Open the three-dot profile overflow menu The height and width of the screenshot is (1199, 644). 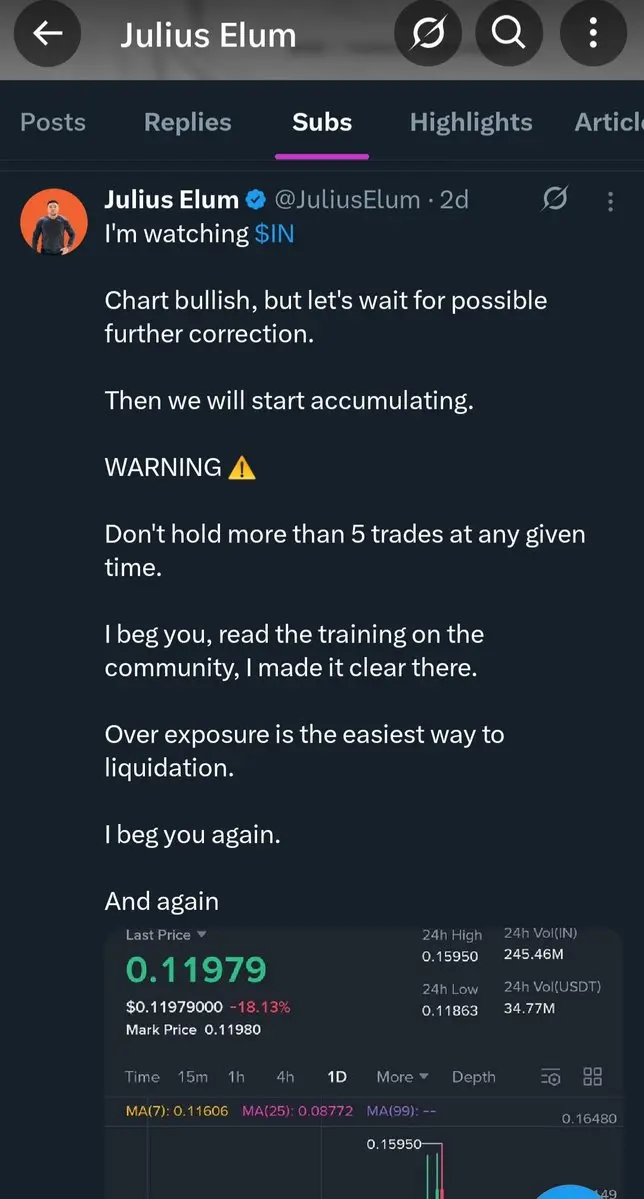pos(593,34)
